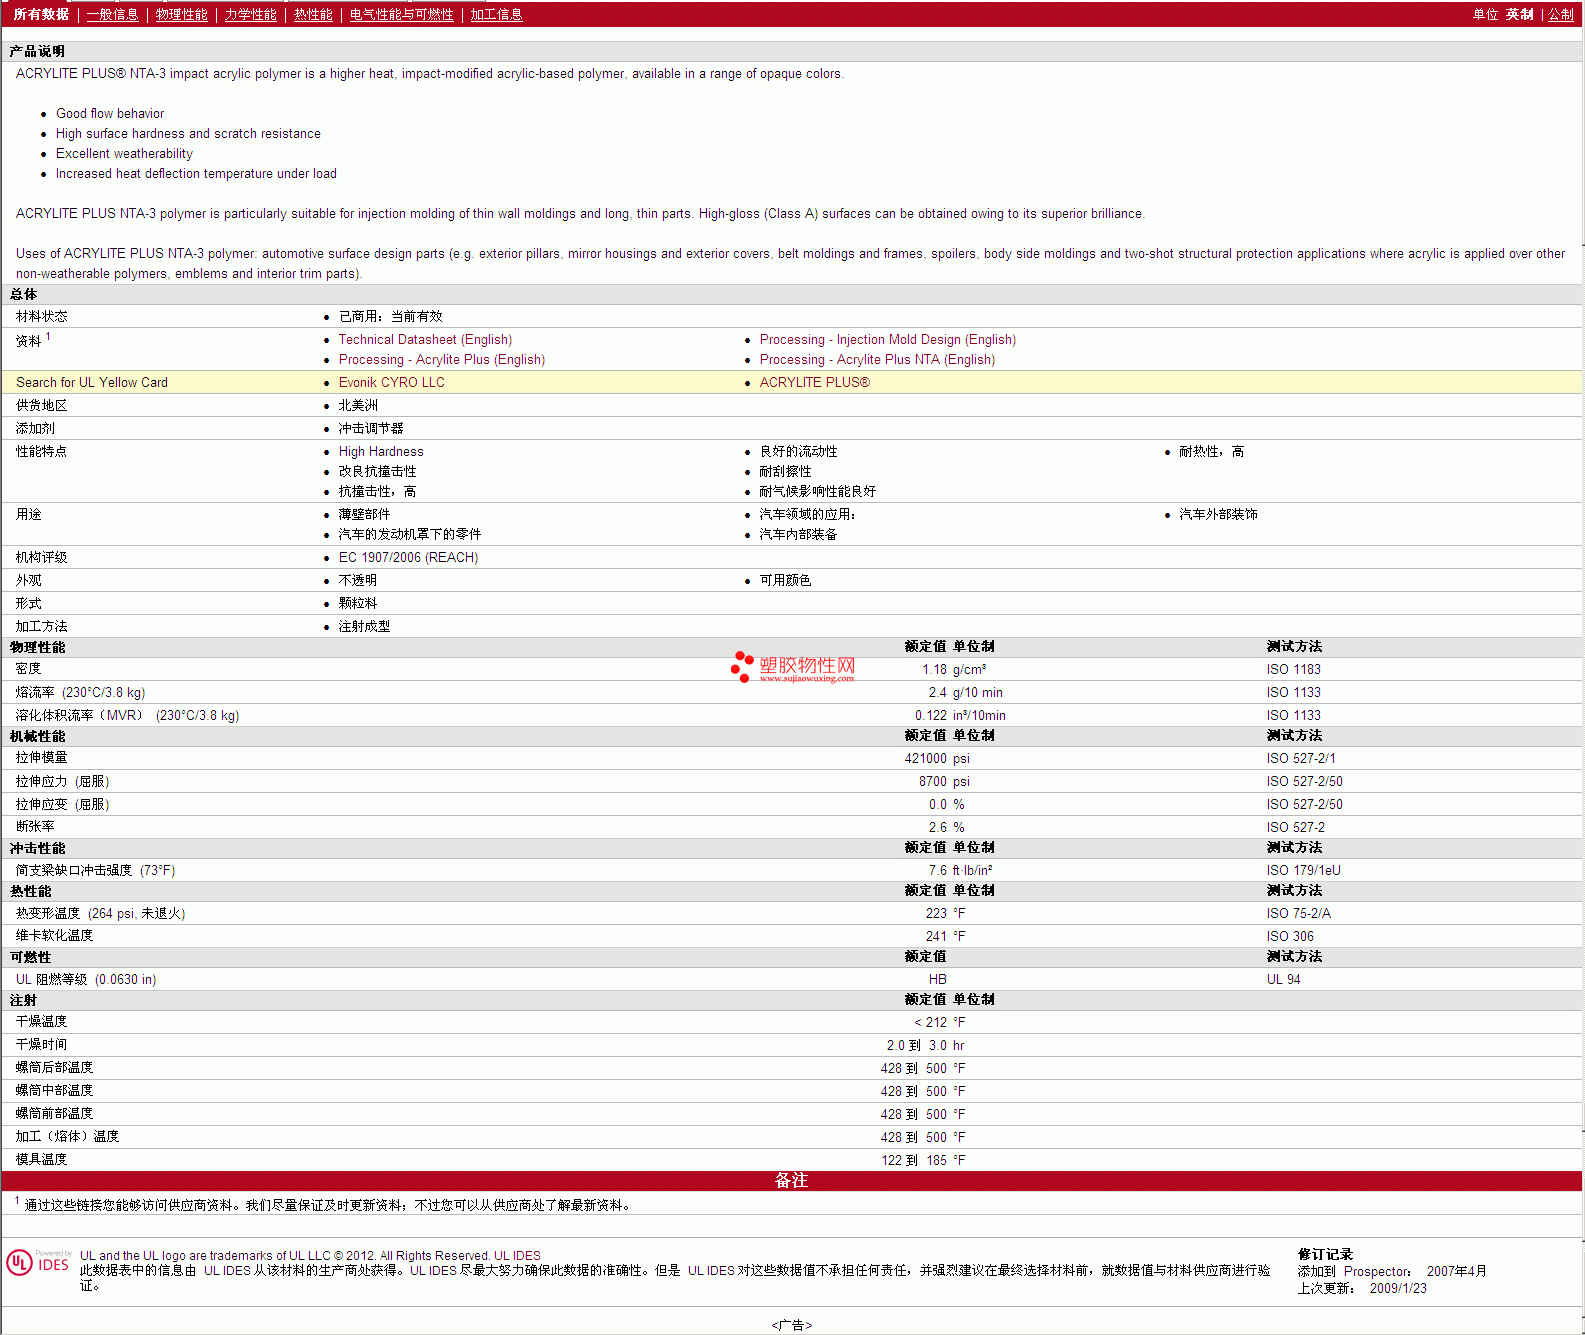Click the UL IDES logo icon
Viewport: 1585px width, 1335px height.
(38, 1263)
